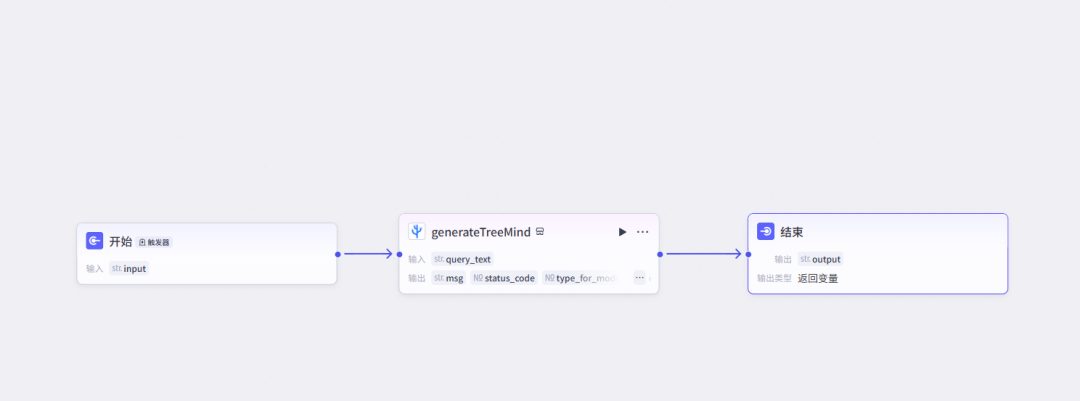Viewport: 1080px width, 401px height.
Task: Run the generateTreeMind node with play button
Action: pyautogui.click(x=623, y=232)
